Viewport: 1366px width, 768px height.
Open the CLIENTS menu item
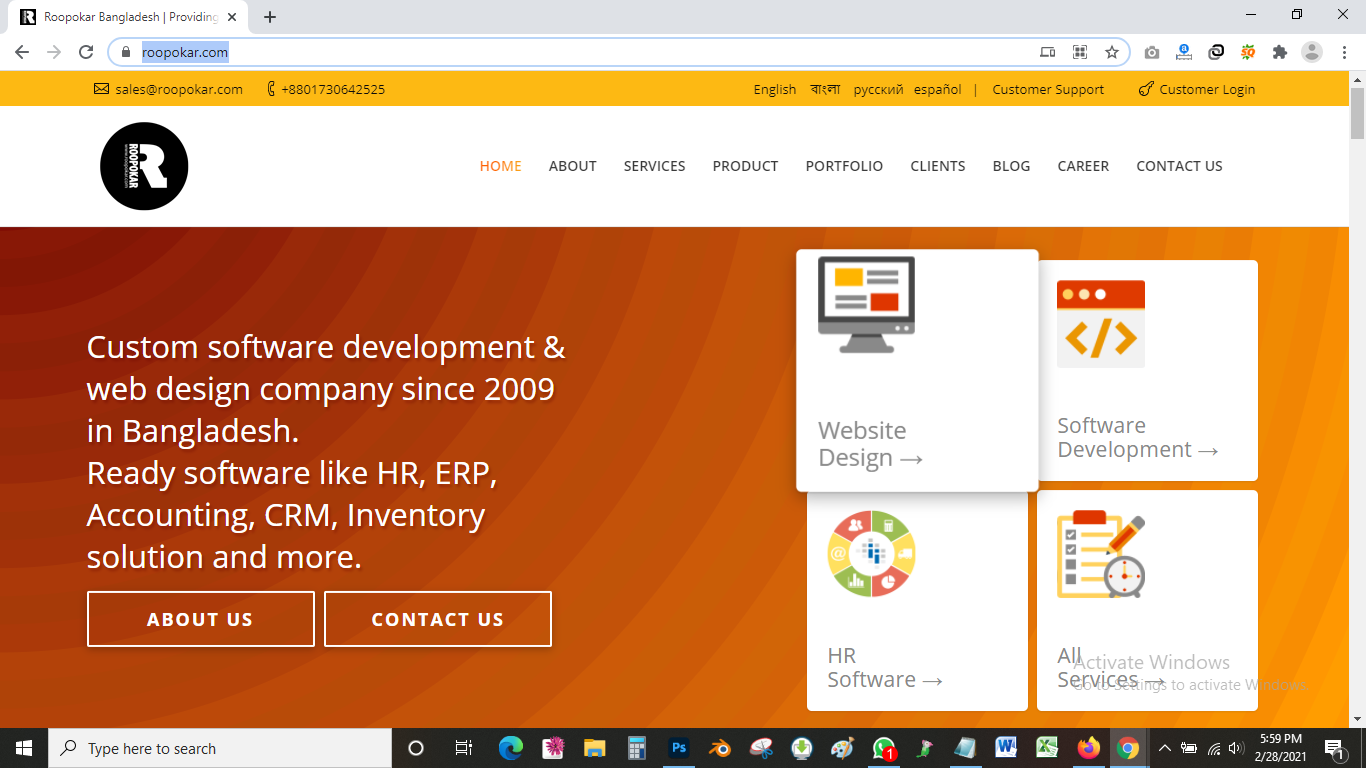point(938,166)
